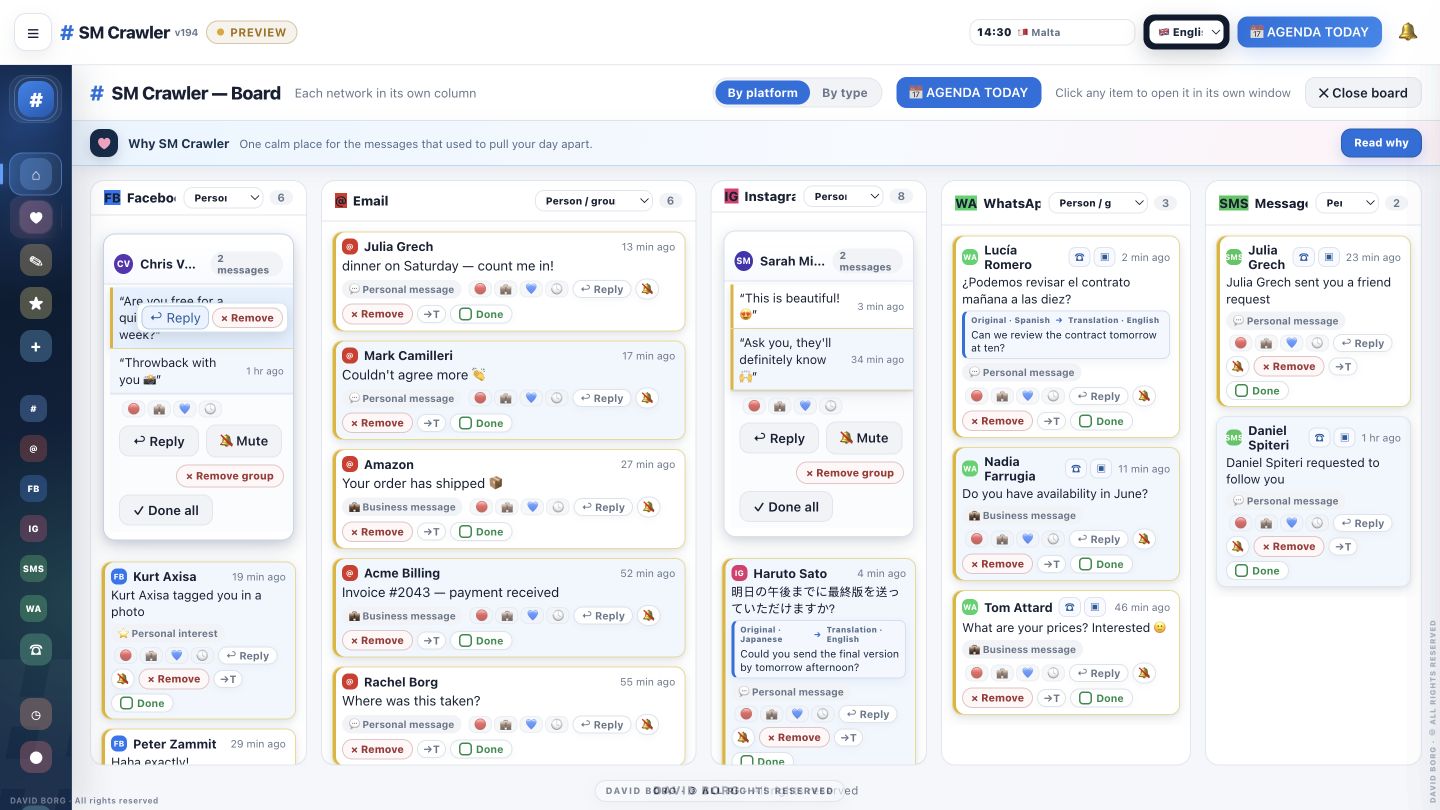Mute the Chris V. Facebook group

point(244,441)
